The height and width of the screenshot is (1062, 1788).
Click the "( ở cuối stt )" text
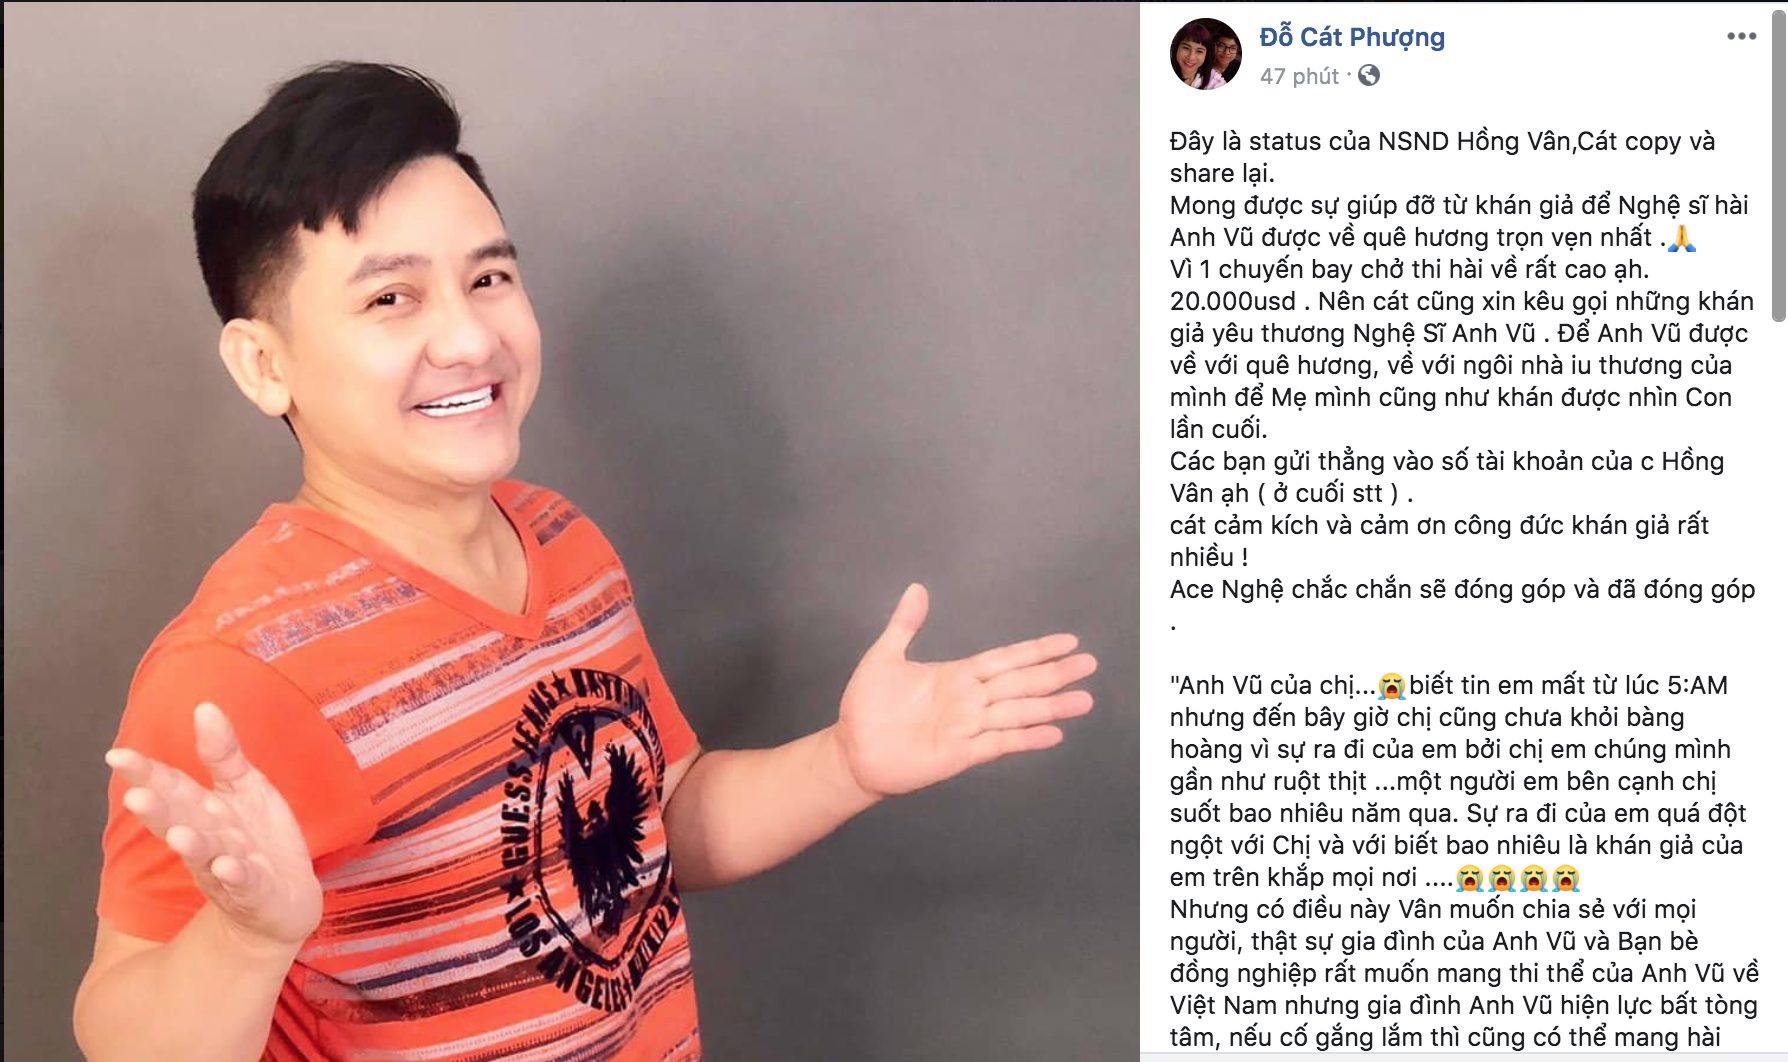[1327, 493]
